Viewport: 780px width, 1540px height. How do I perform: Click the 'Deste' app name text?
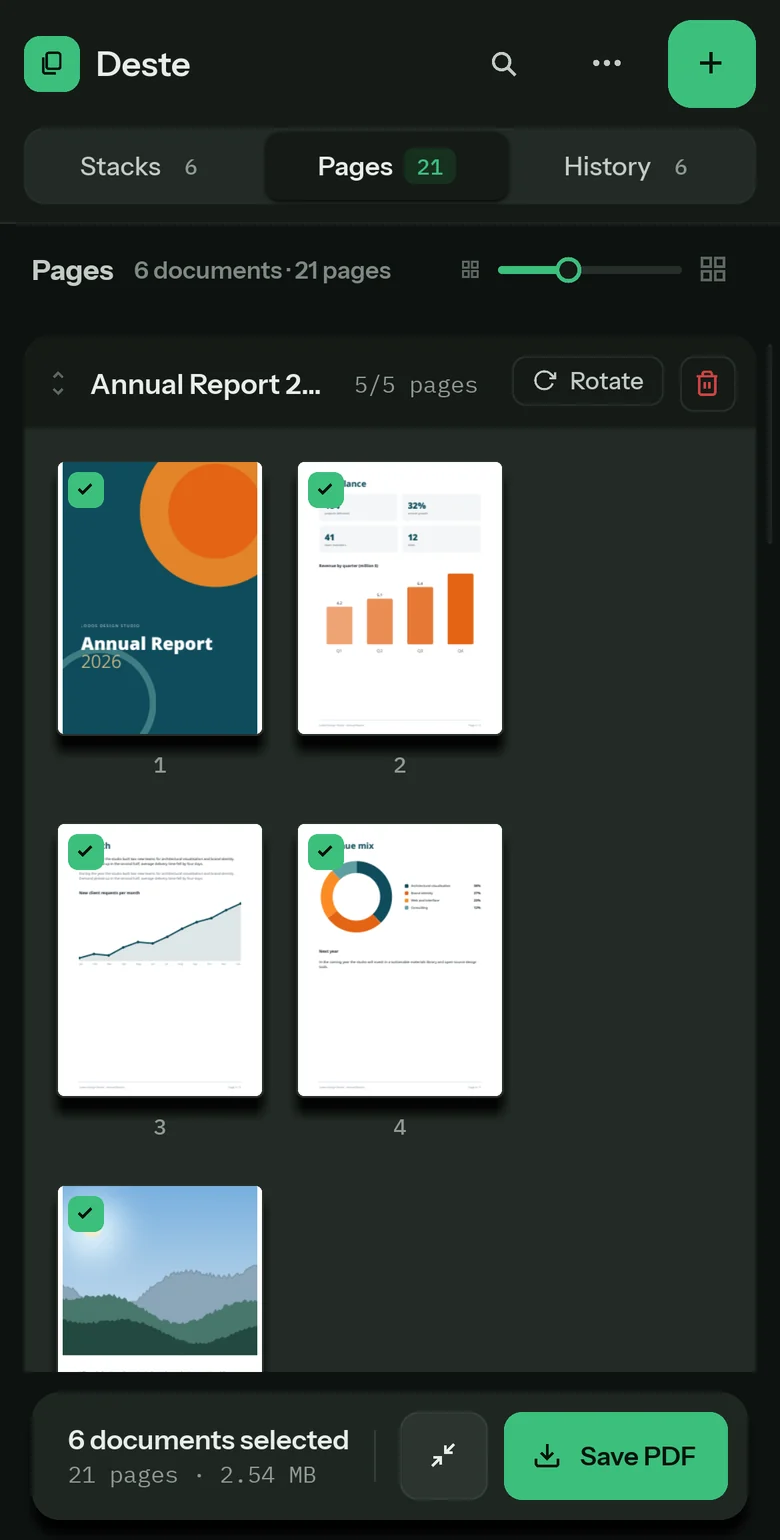pos(143,64)
